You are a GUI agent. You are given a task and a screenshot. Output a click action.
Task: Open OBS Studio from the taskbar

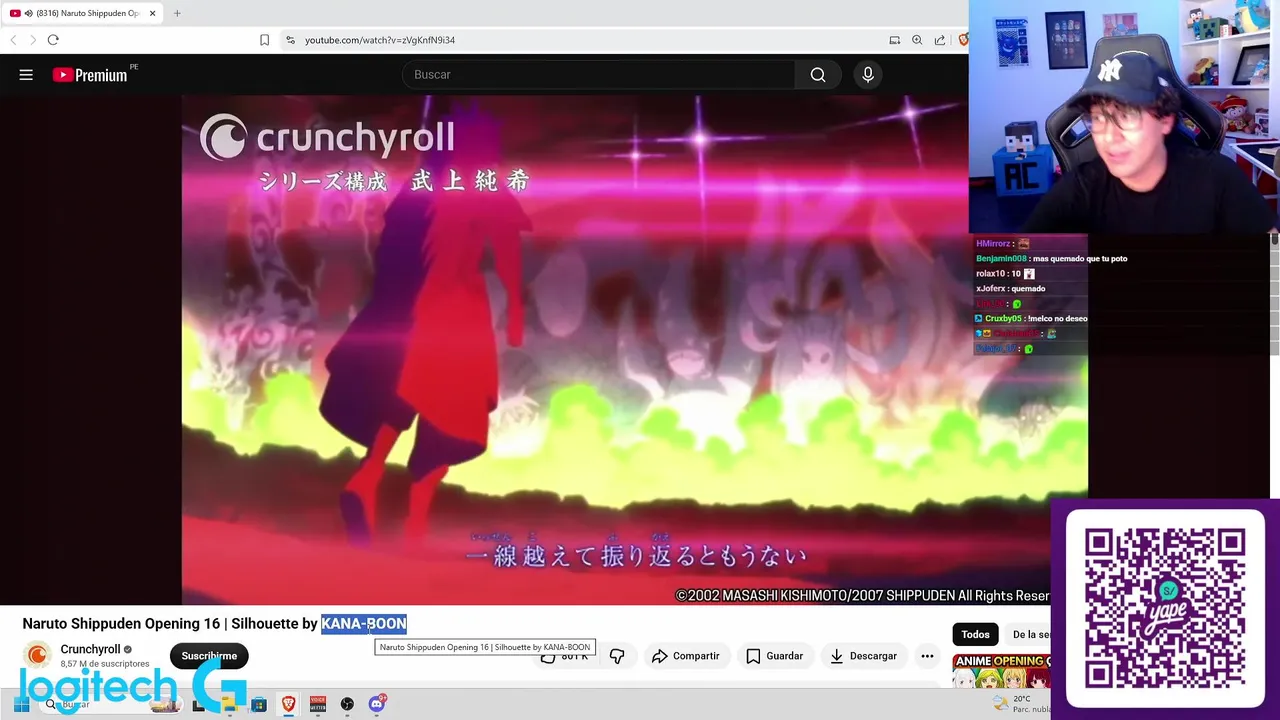tap(347, 705)
